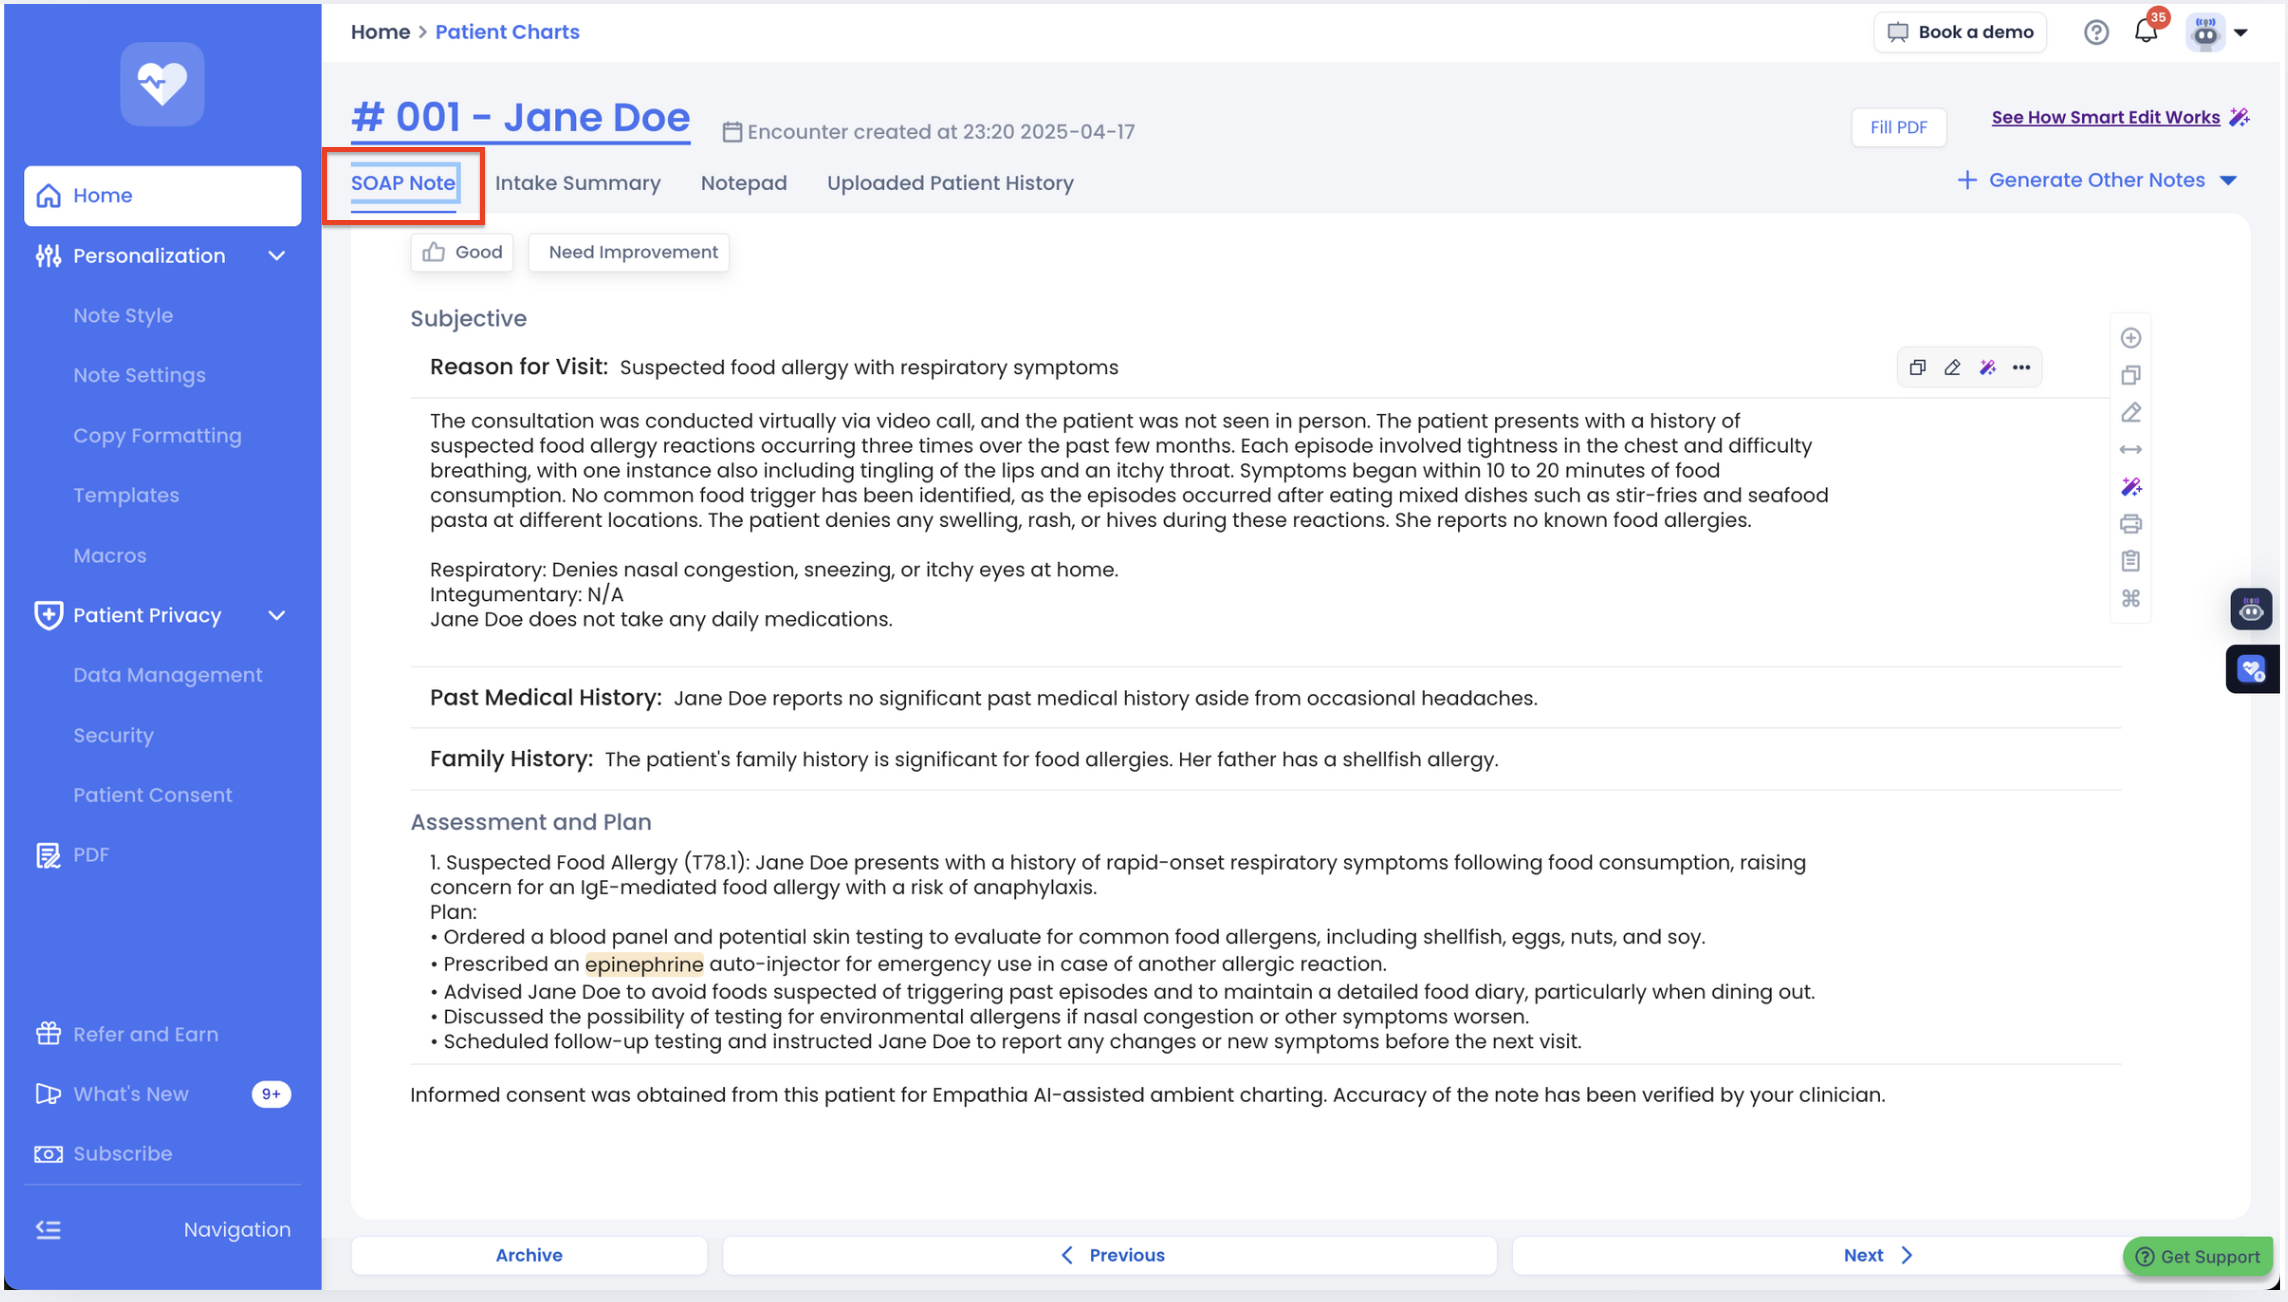The image size is (2288, 1302).
Task: Open the Uploaded Patient History tab
Action: pyautogui.click(x=949, y=183)
